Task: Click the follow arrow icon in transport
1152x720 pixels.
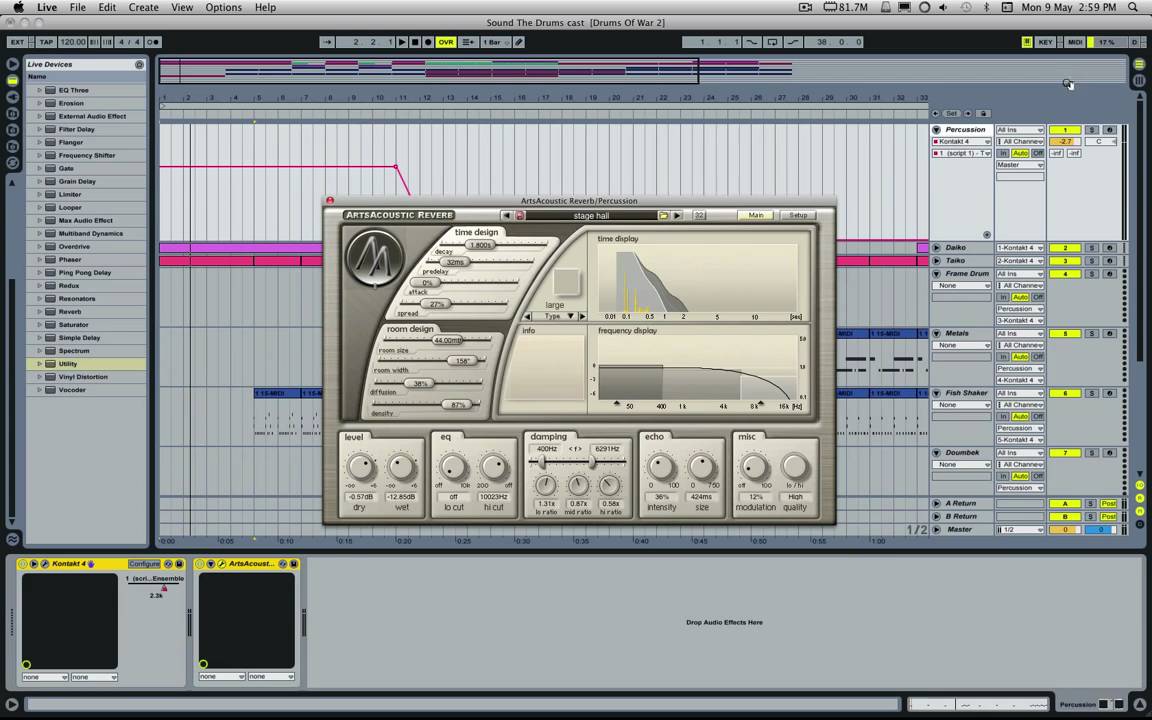Action: pyautogui.click(x=327, y=42)
